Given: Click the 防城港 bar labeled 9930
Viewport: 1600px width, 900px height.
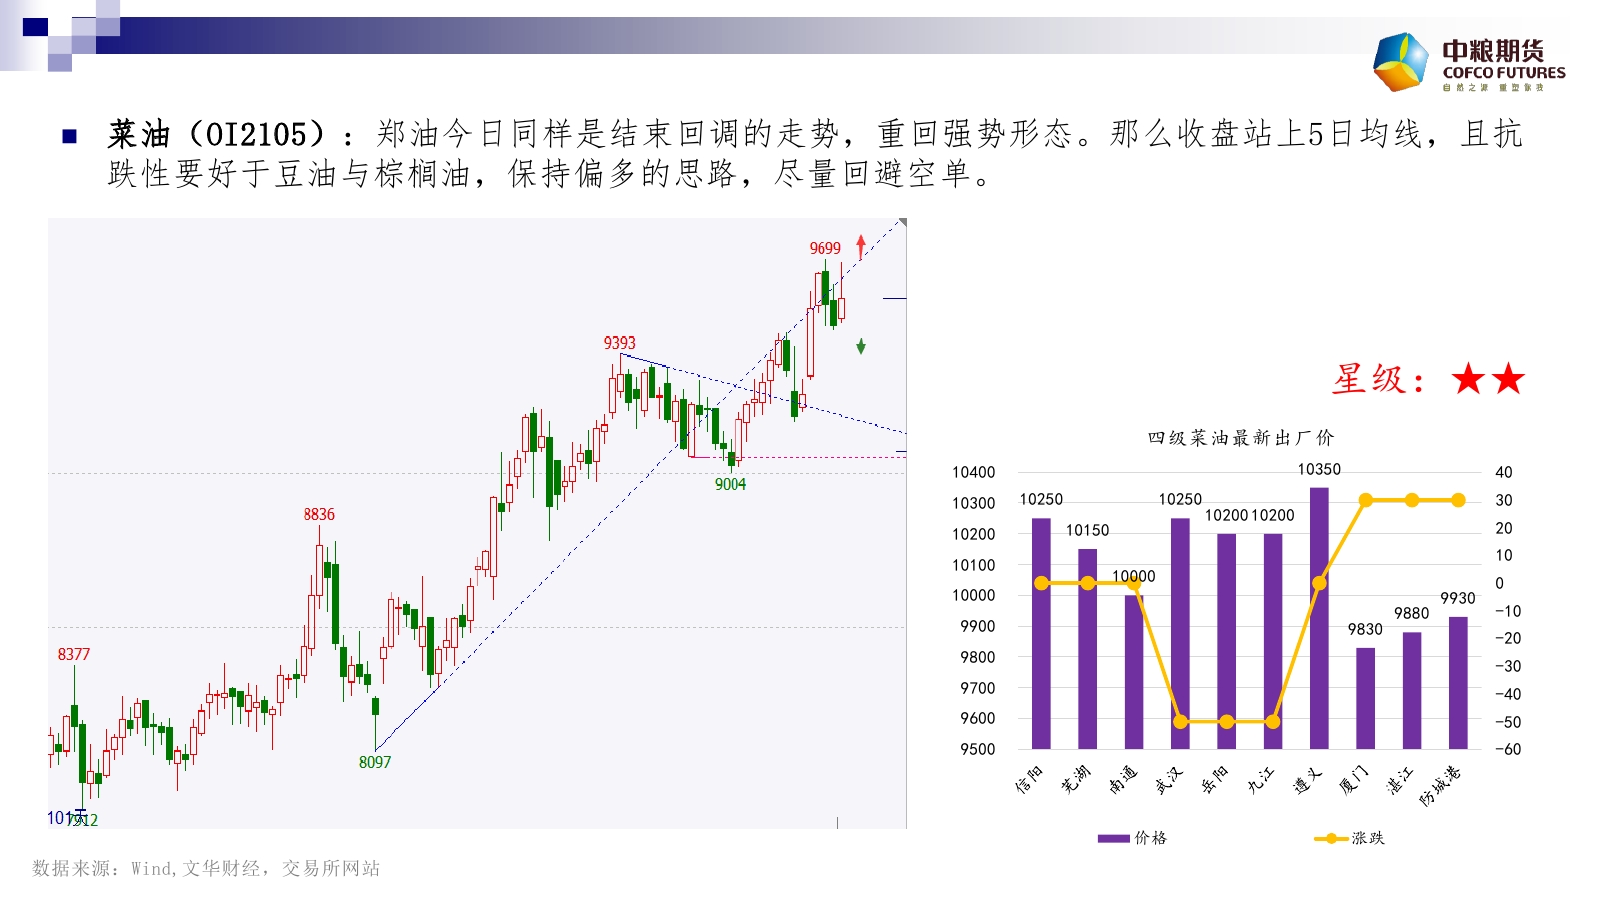Looking at the screenshot, I should pos(1458,682).
